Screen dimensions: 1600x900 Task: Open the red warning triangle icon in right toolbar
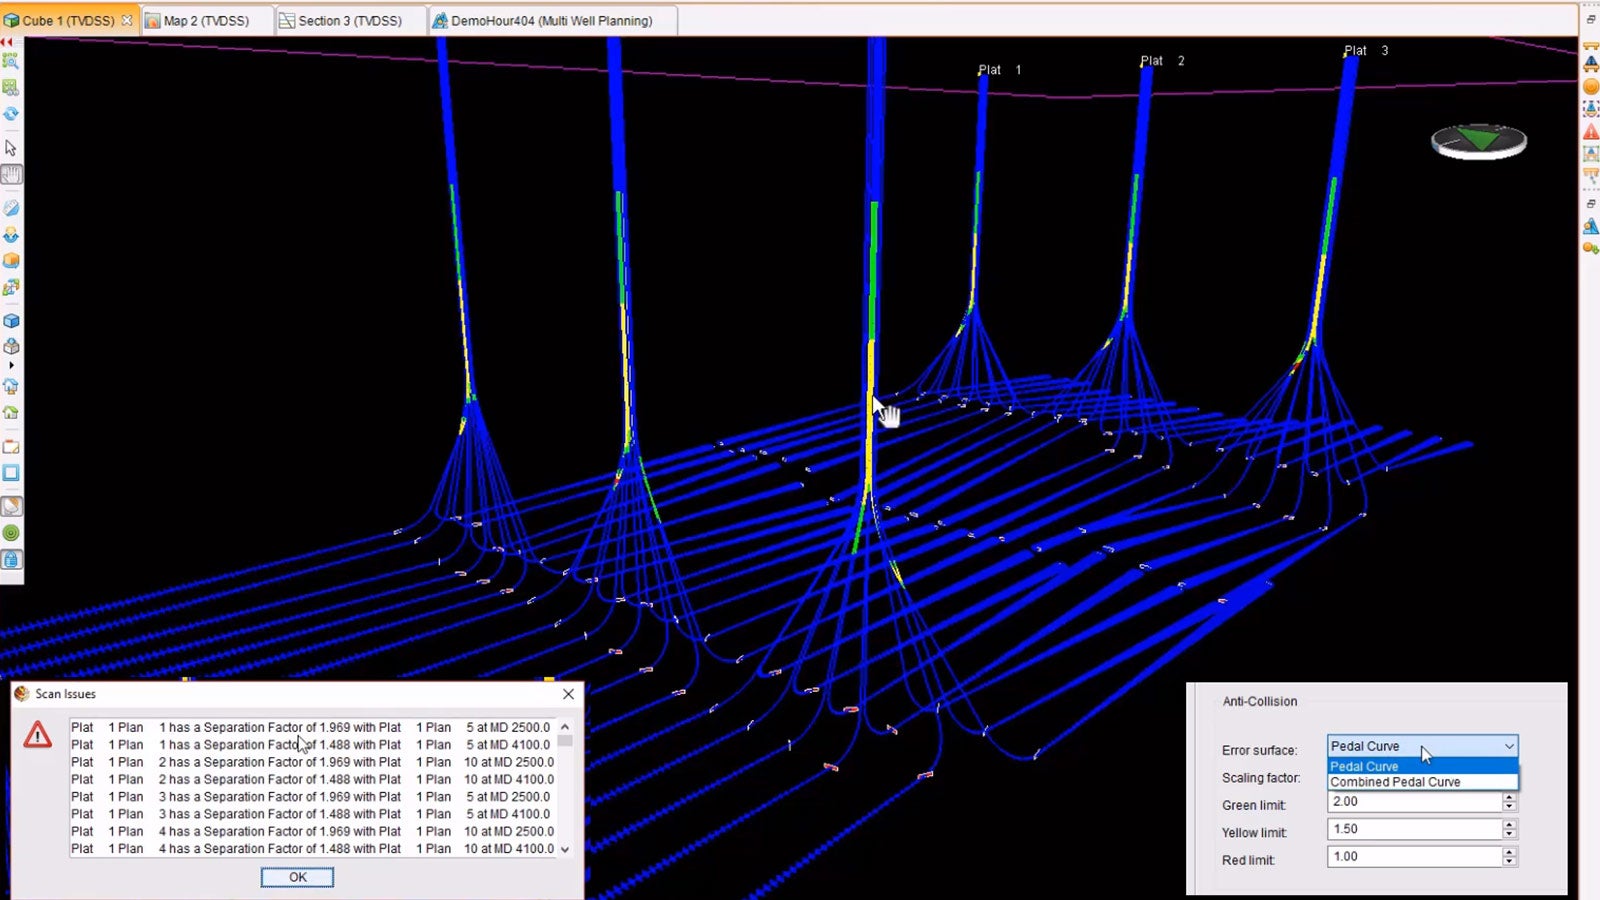[x=1590, y=132]
